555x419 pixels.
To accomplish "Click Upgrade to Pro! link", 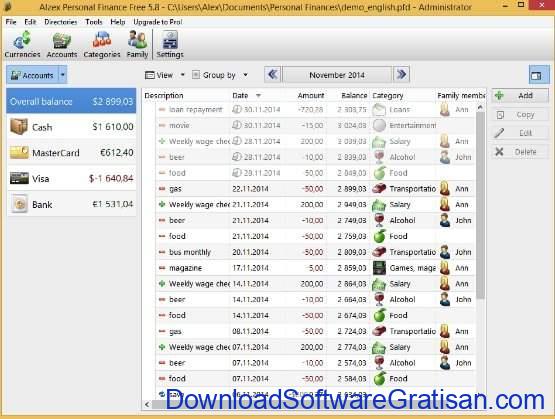I will click(x=158, y=22).
